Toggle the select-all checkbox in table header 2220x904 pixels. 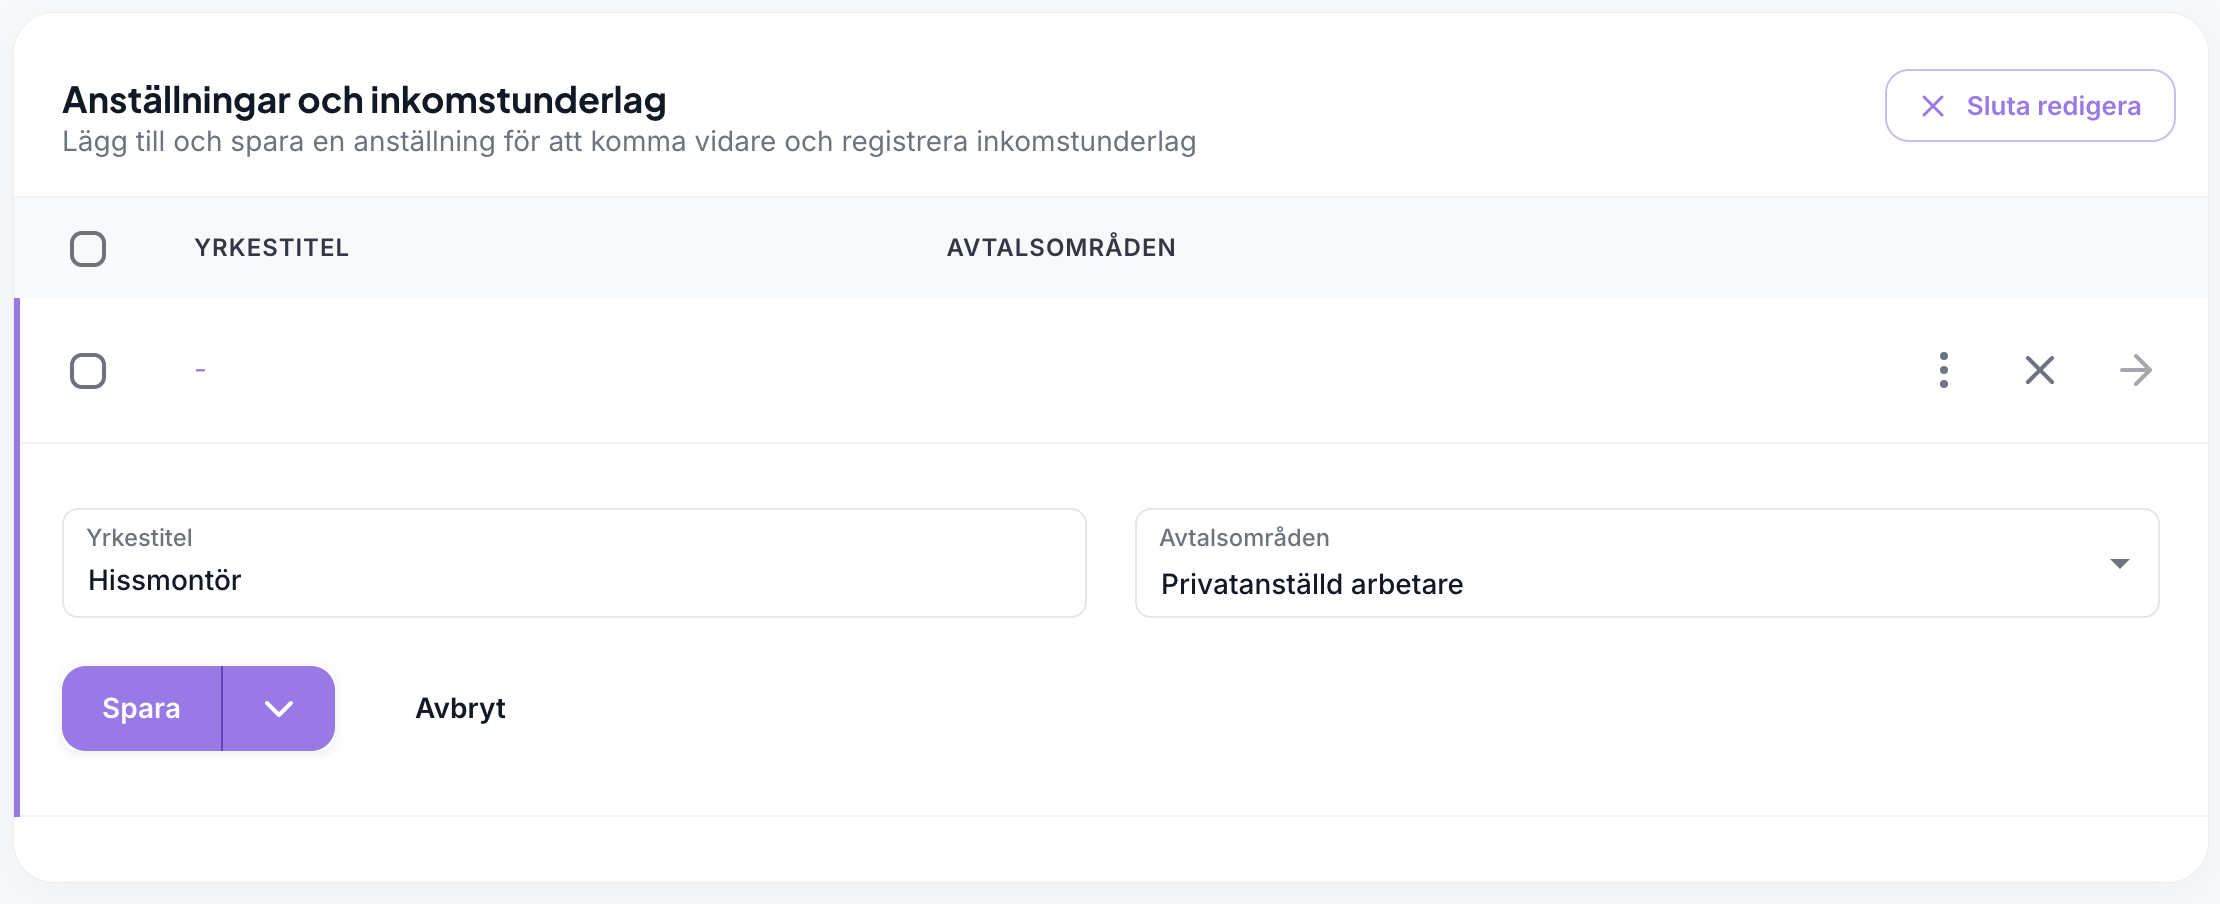(x=88, y=249)
